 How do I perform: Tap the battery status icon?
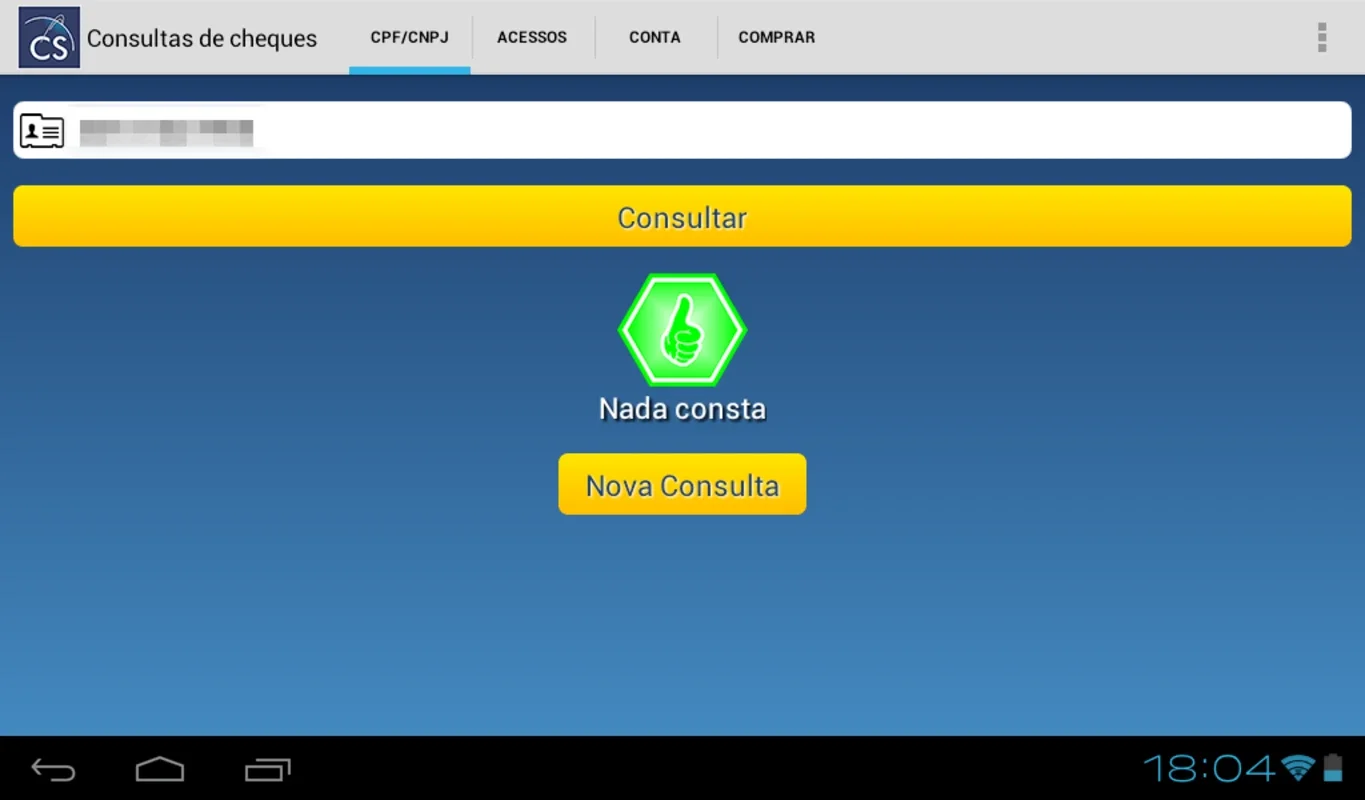[1333, 768]
